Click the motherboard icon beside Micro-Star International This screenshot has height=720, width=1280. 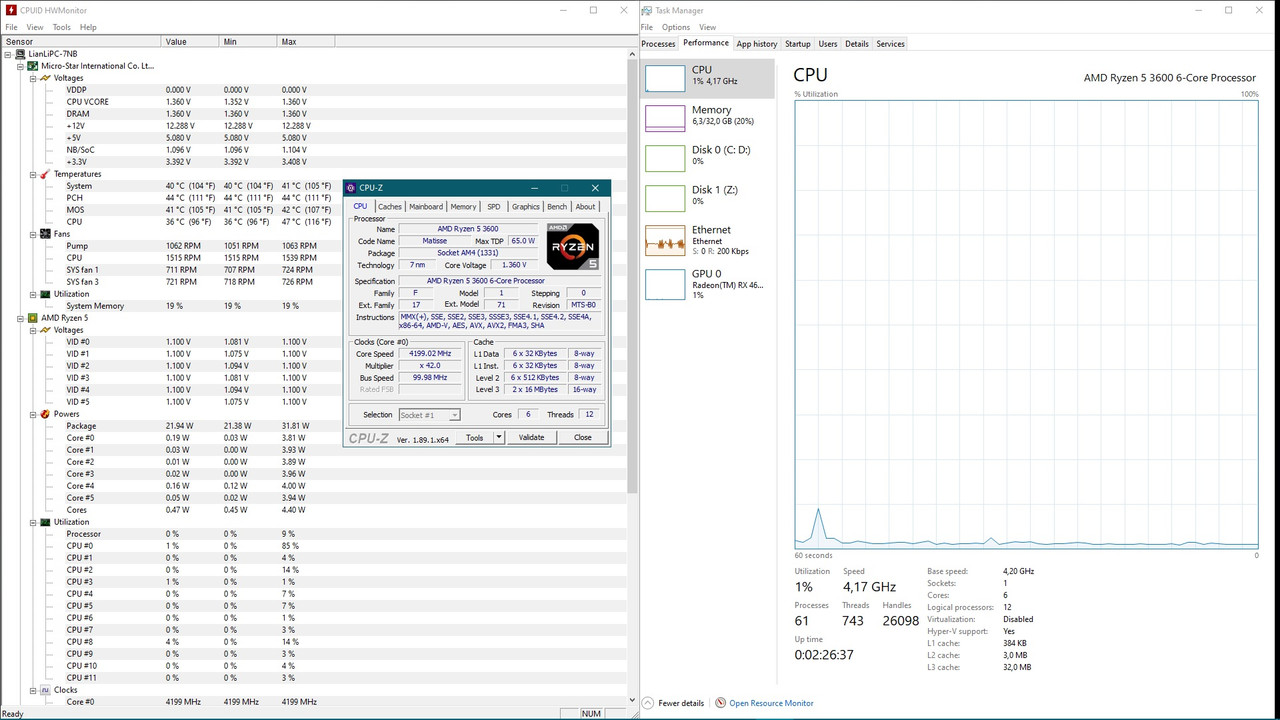pos(33,66)
